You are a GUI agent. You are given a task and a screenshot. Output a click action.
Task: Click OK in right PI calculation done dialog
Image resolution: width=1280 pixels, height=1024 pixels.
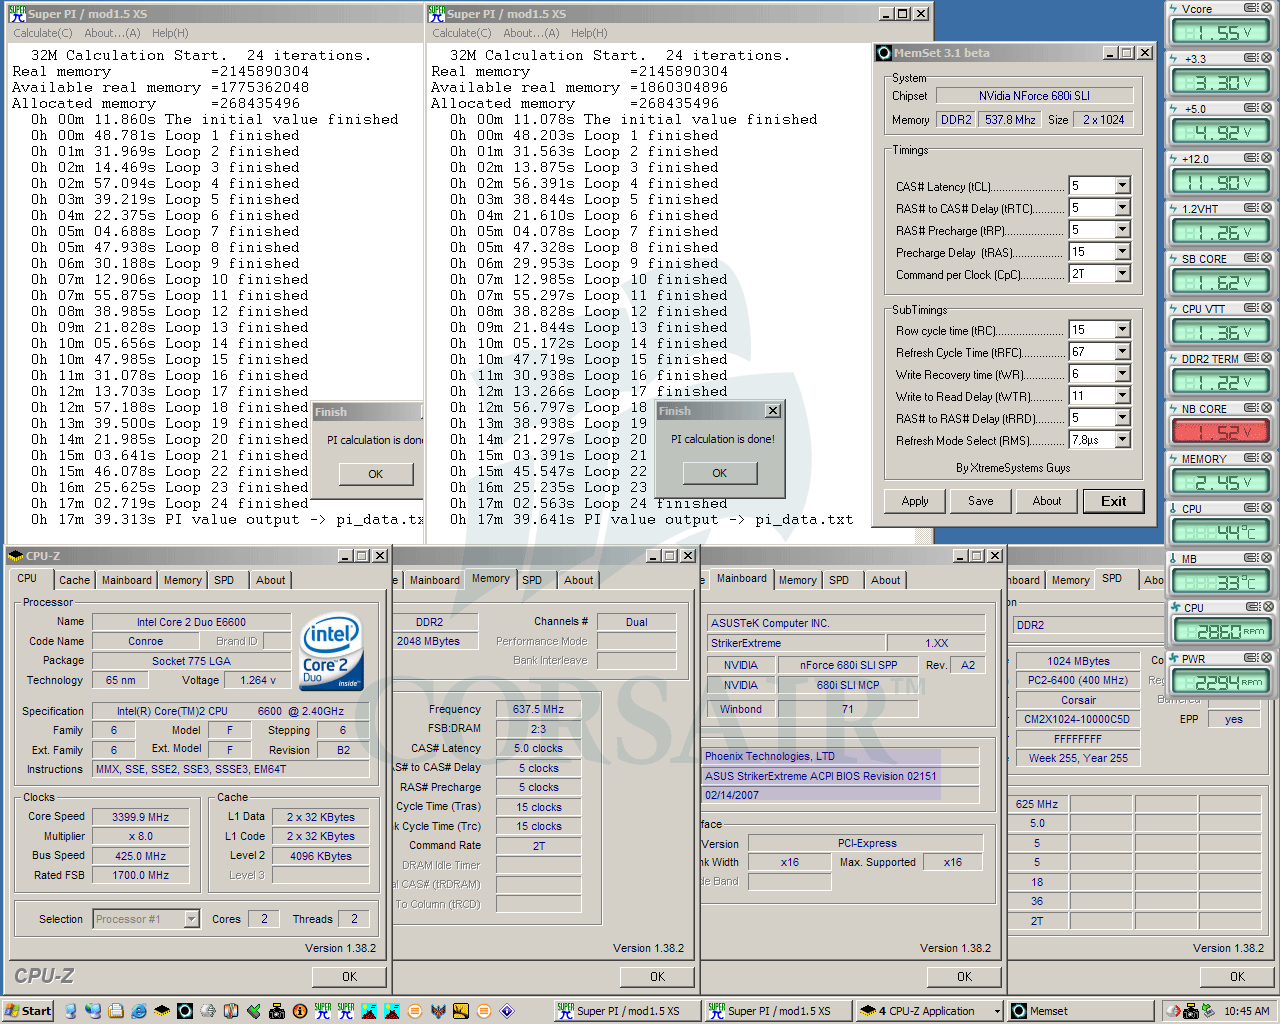720,473
